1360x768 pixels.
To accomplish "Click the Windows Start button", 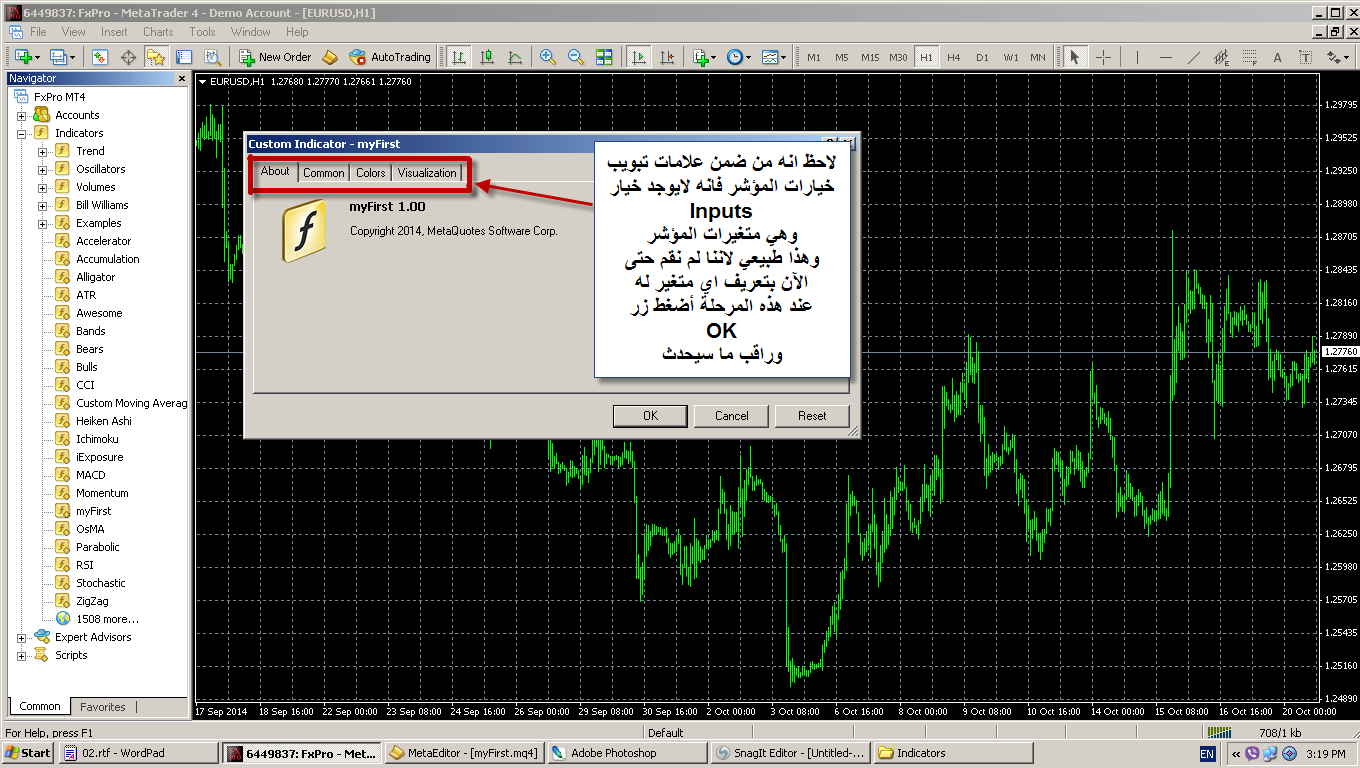I will coord(28,753).
